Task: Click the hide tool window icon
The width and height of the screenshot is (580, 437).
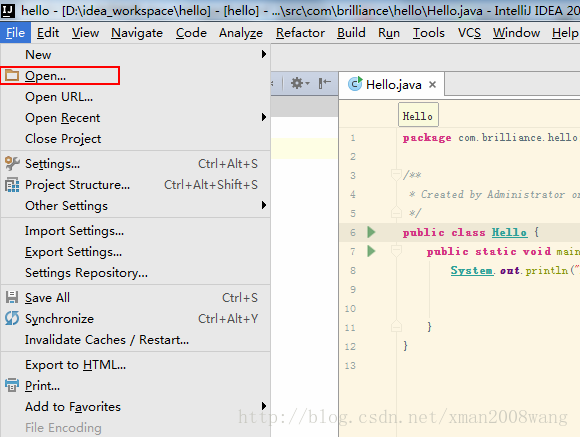Action: 324,83
